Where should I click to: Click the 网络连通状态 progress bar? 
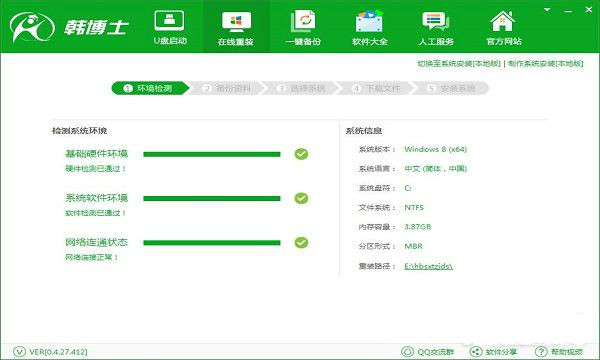[x=212, y=243]
